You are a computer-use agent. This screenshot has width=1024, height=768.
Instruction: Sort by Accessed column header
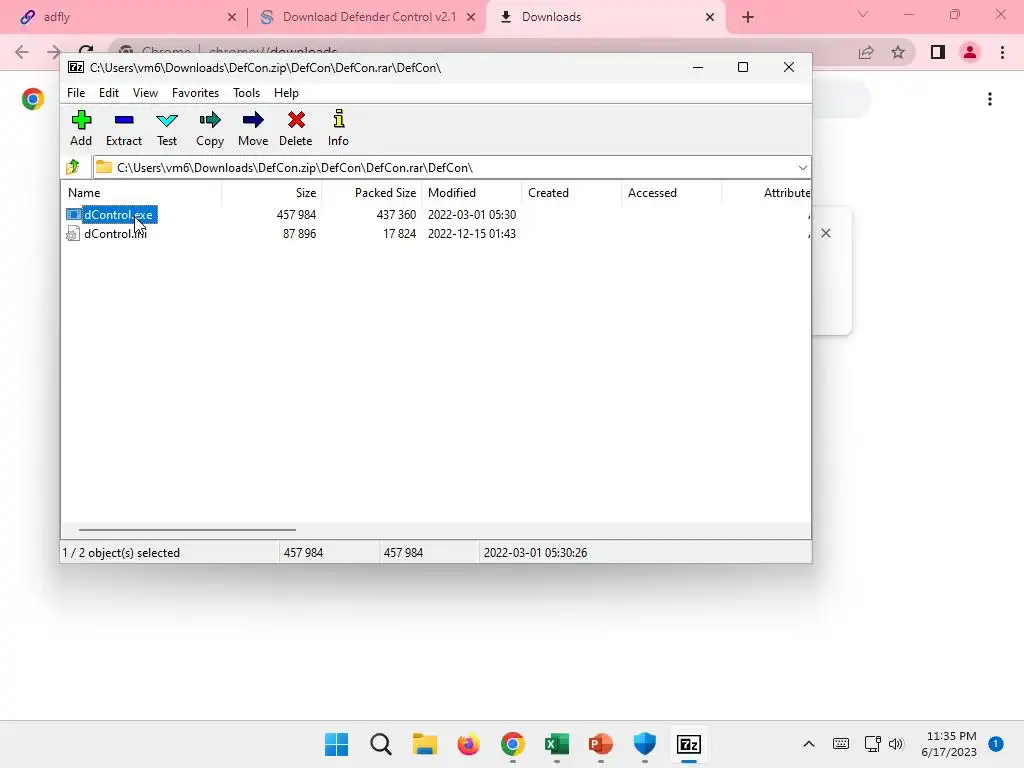(671, 193)
